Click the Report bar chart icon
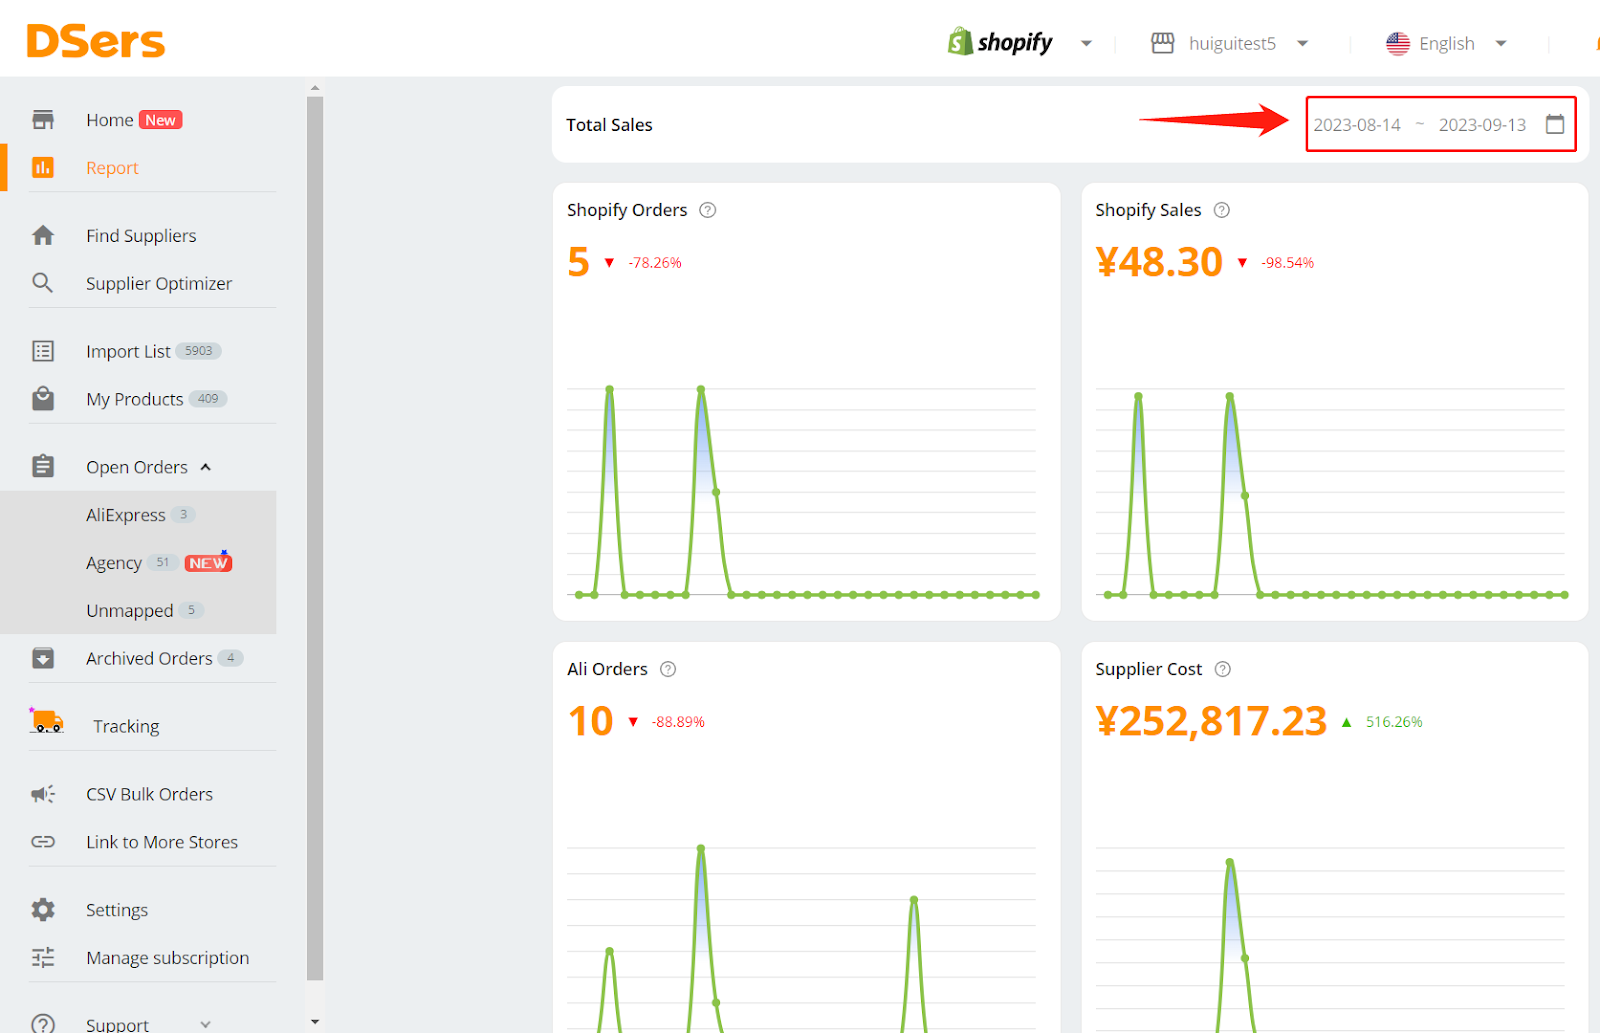1600x1033 pixels. [x=43, y=167]
